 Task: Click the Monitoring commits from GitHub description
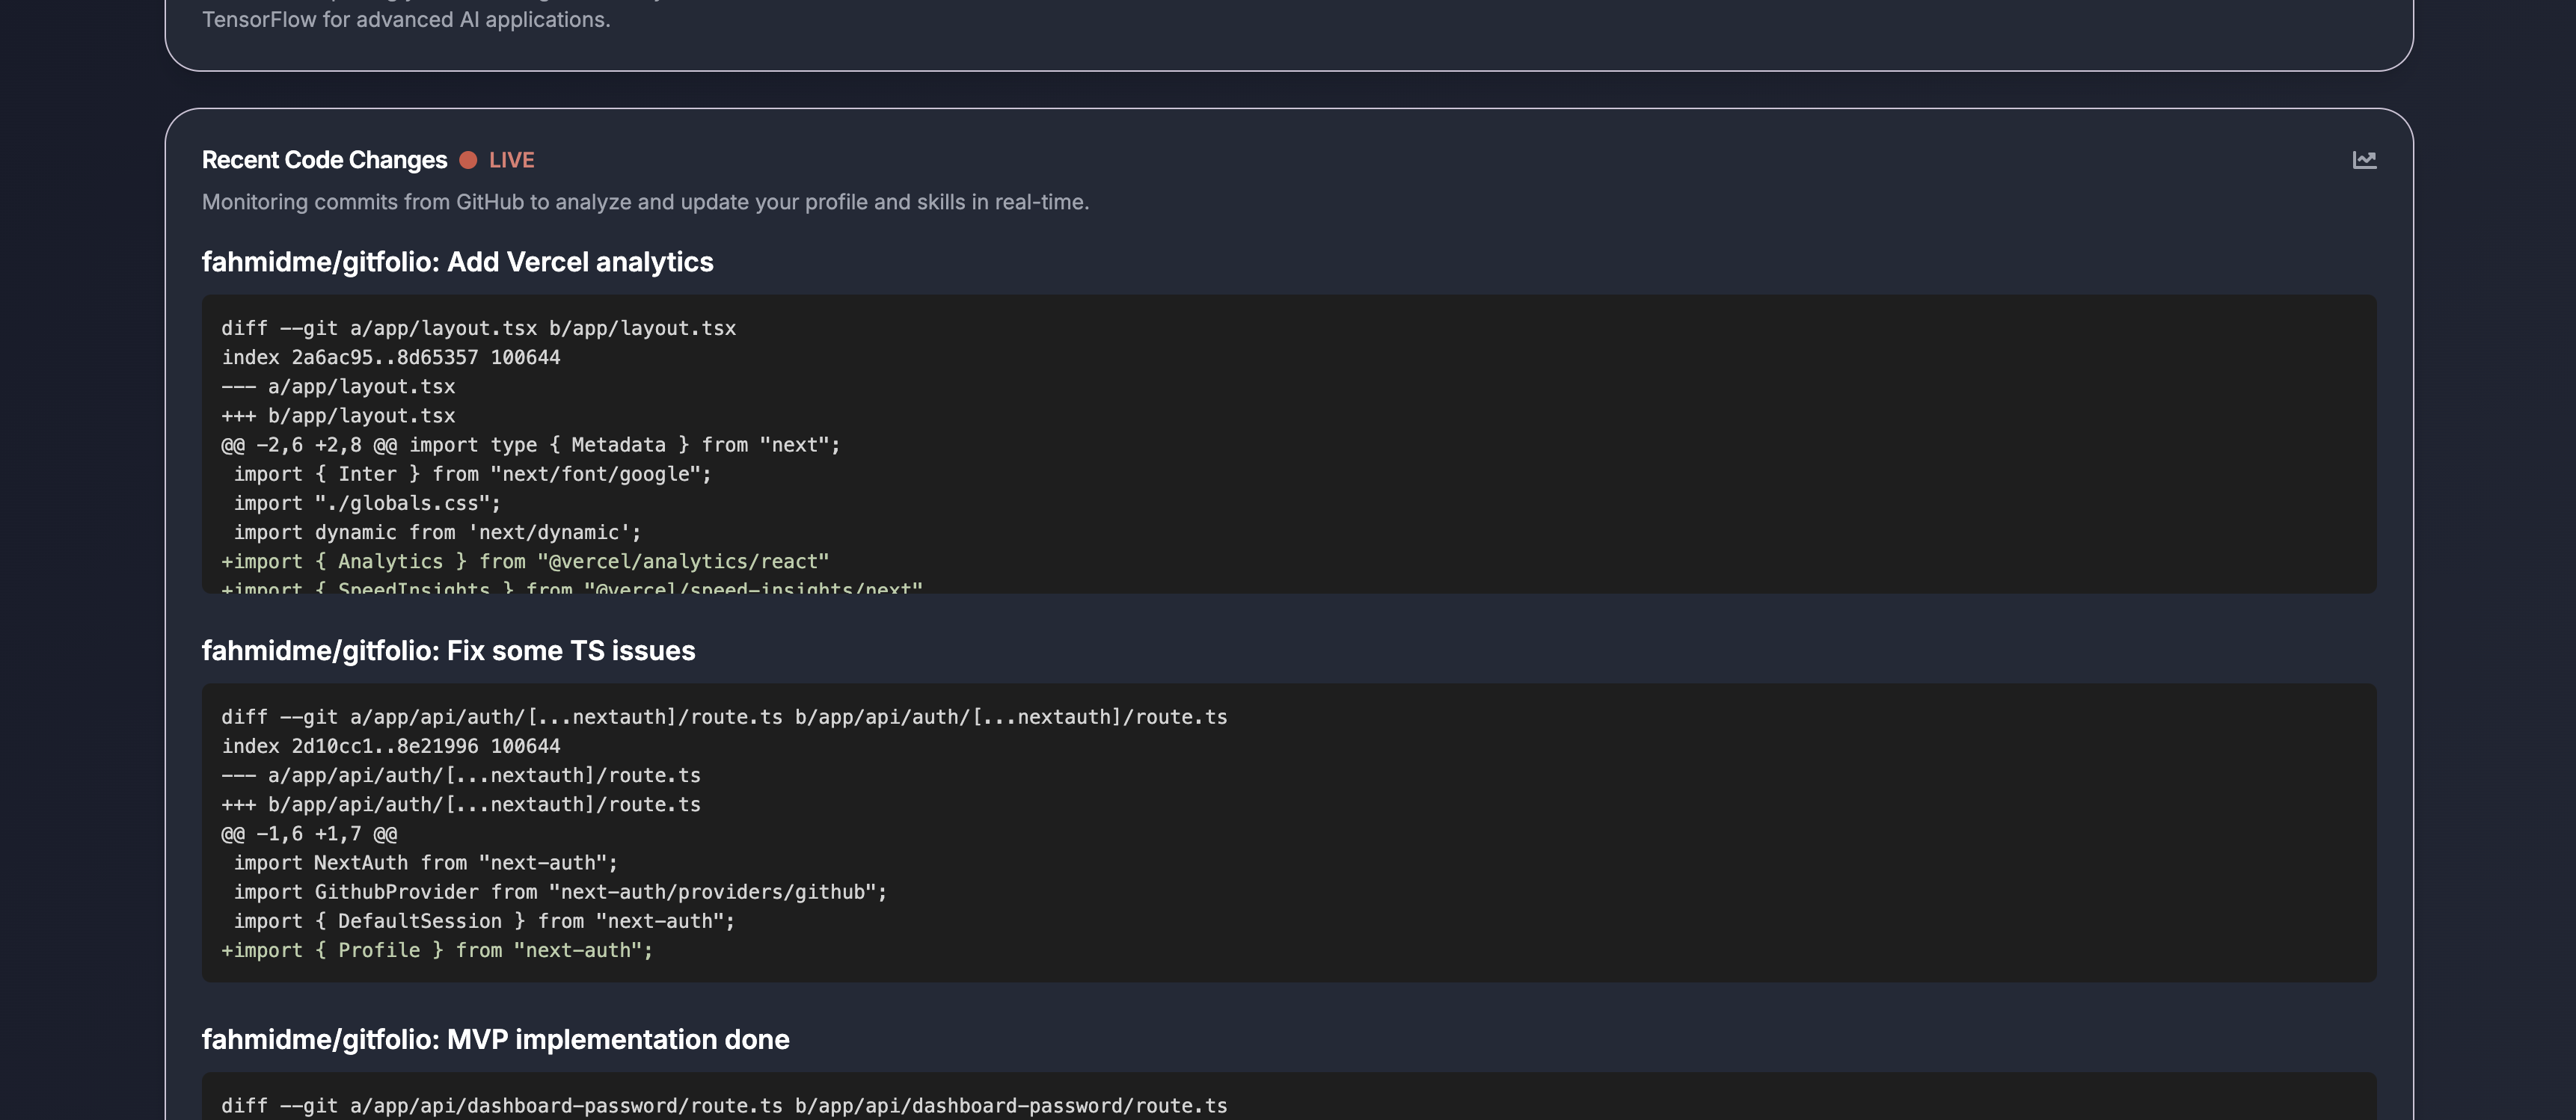(x=645, y=202)
